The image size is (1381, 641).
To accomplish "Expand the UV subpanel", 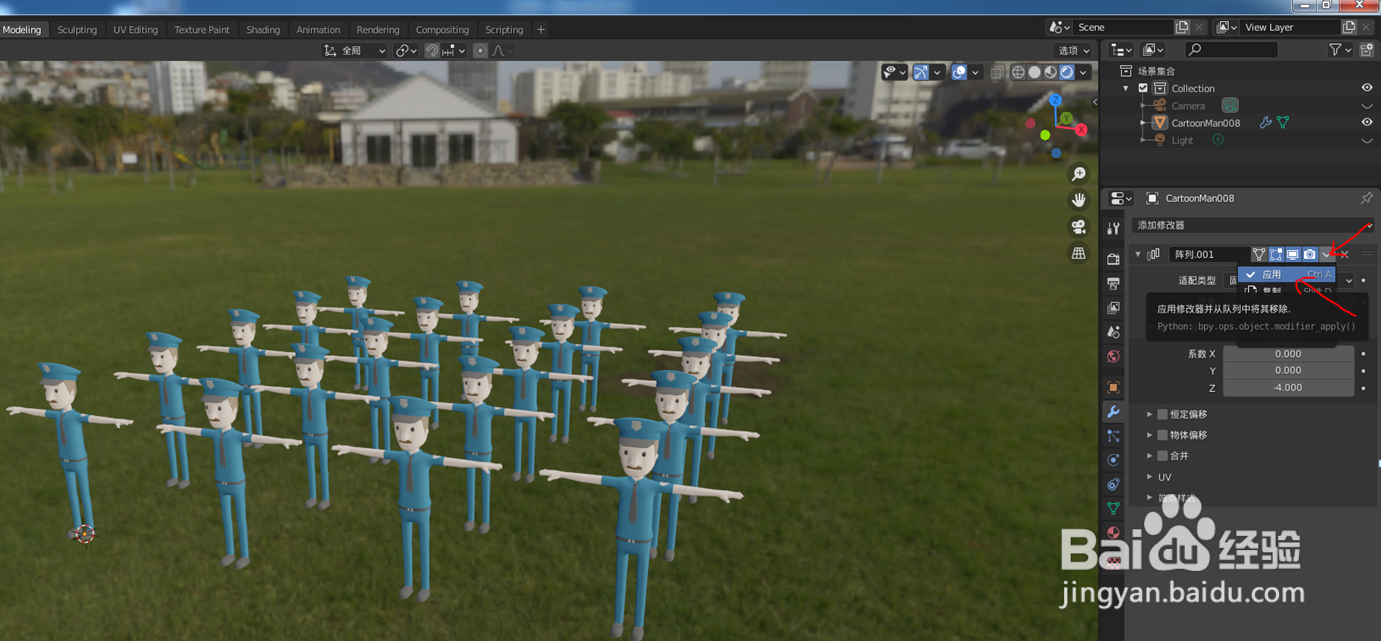I will pyautogui.click(x=1150, y=477).
